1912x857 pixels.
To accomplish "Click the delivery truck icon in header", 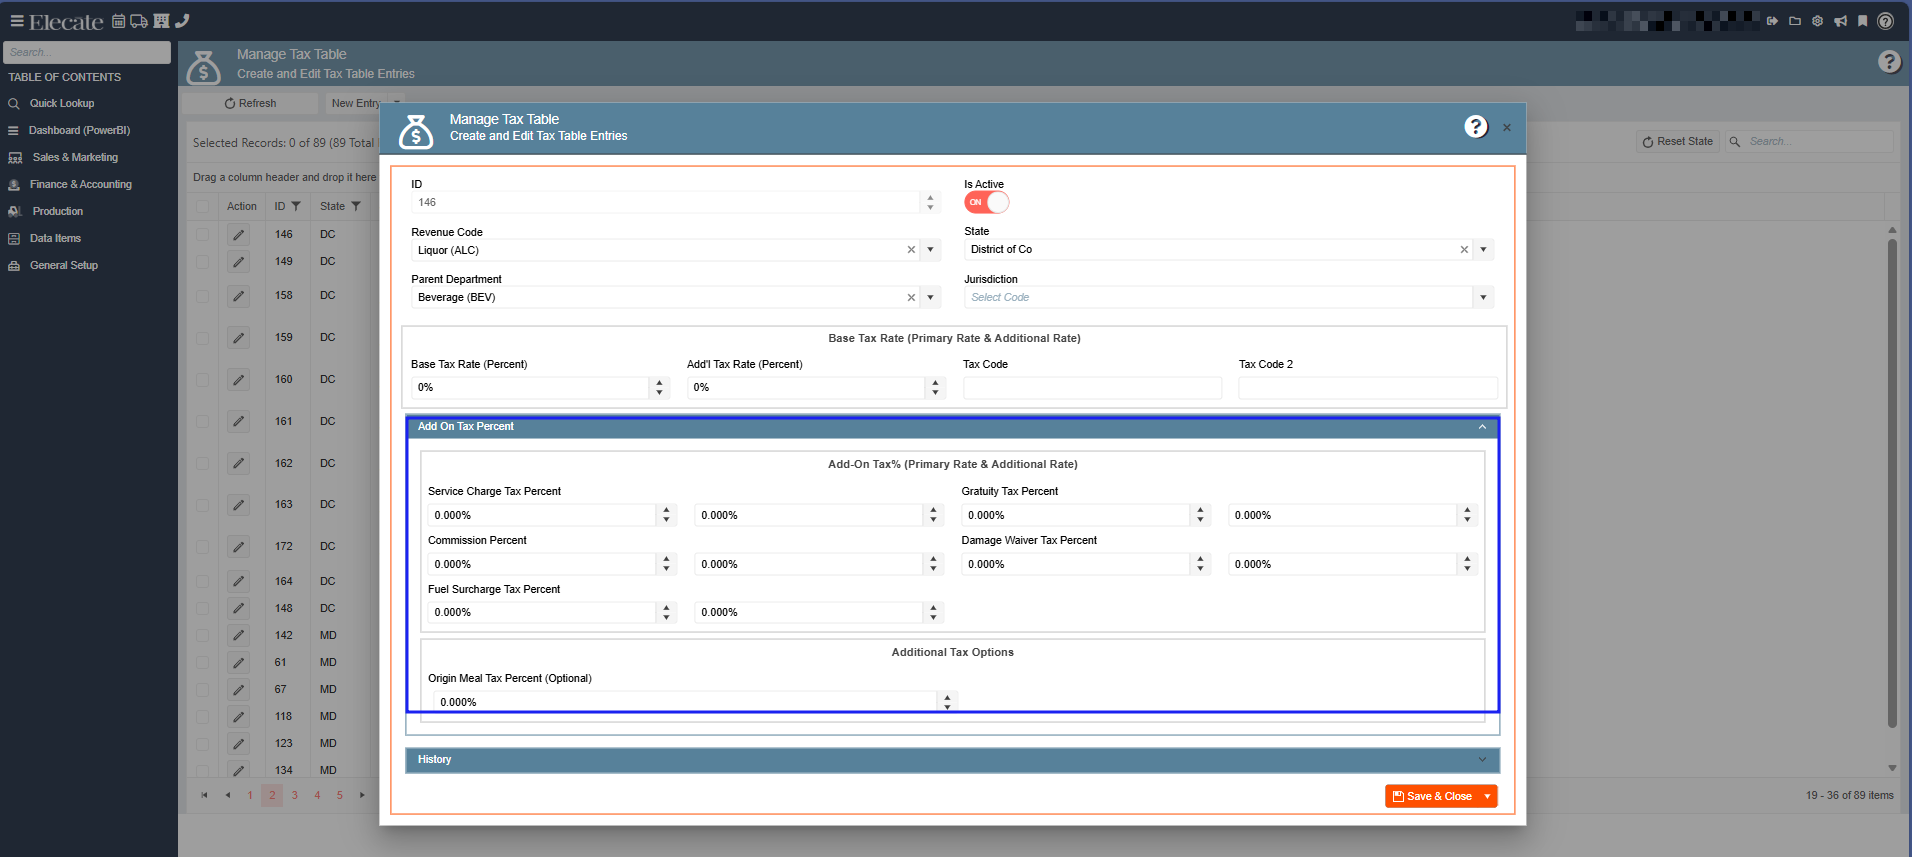I will coord(139,21).
